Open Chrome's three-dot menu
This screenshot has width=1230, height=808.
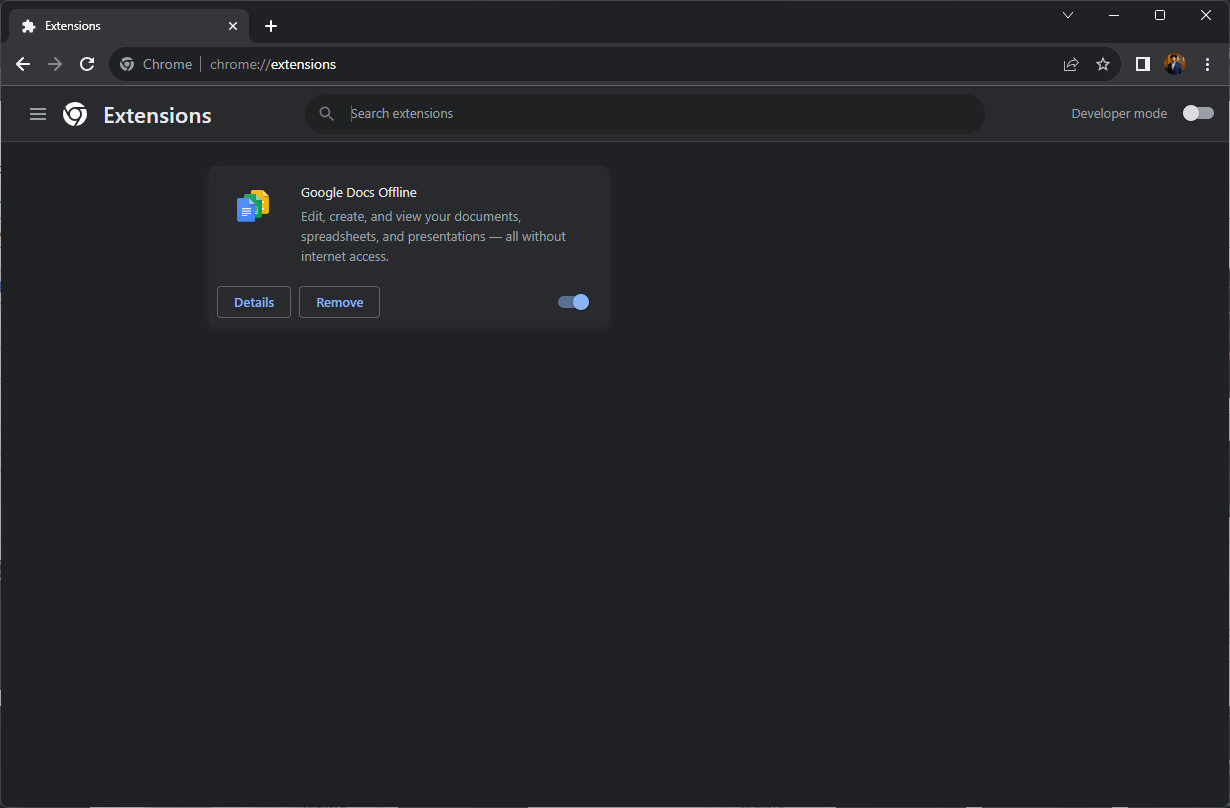[1207, 64]
